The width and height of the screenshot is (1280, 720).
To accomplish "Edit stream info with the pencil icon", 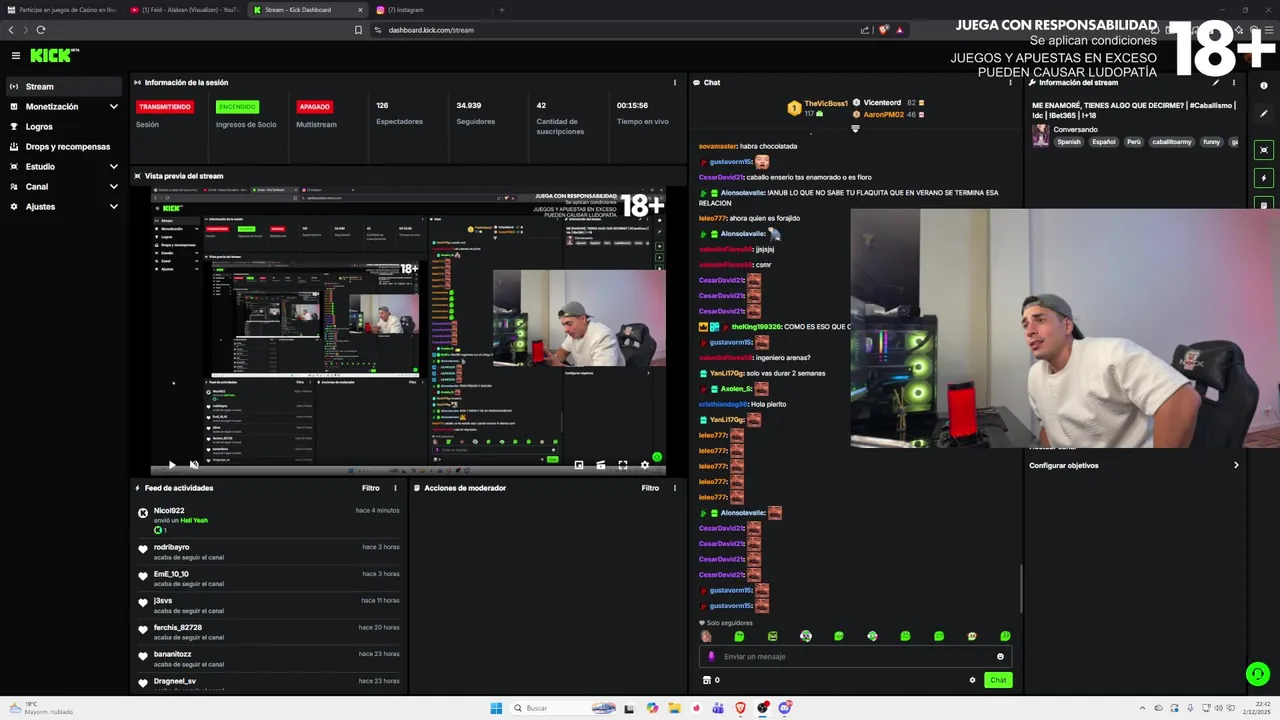I will point(1216,83).
